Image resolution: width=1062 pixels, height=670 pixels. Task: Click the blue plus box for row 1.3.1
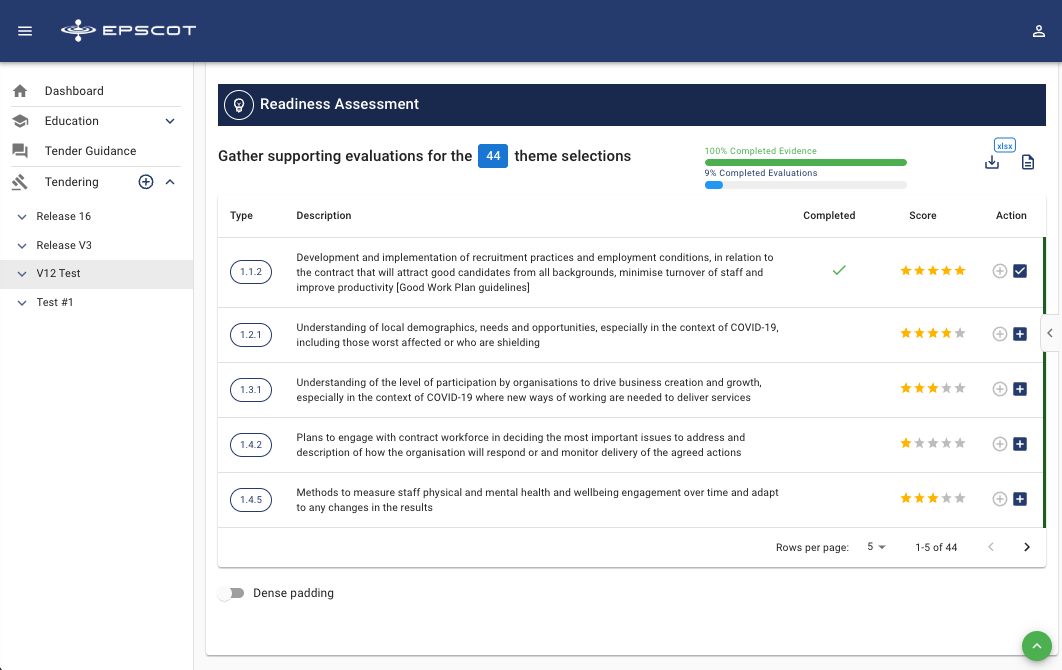[1020, 389]
